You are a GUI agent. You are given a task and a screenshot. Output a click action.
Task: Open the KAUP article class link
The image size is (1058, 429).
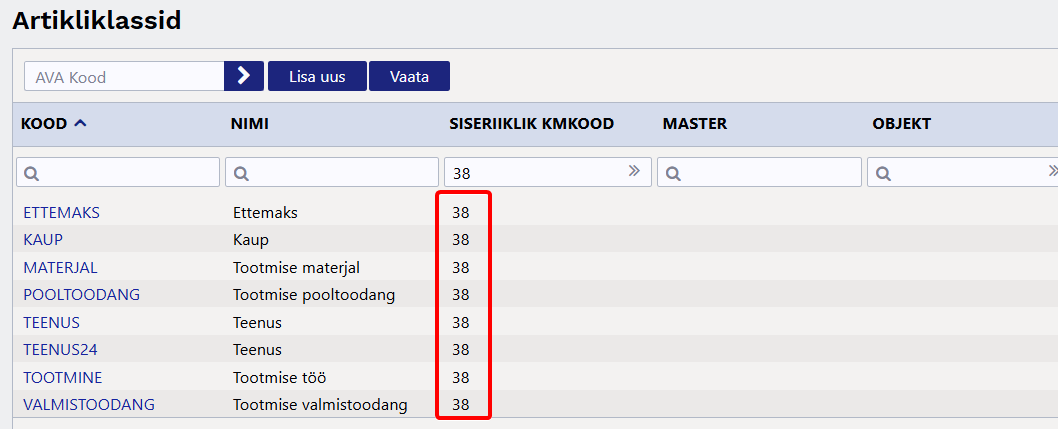[x=43, y=240]
